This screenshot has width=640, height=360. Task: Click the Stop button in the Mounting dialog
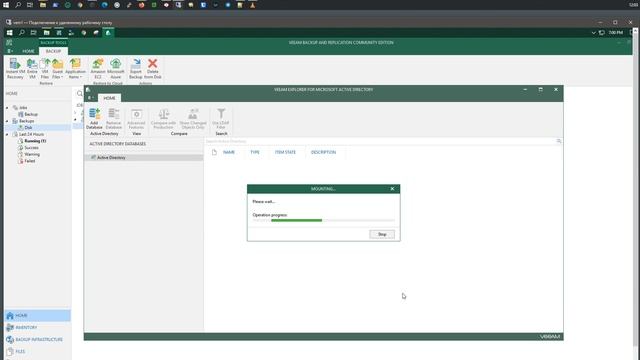(x=382, y=234)
